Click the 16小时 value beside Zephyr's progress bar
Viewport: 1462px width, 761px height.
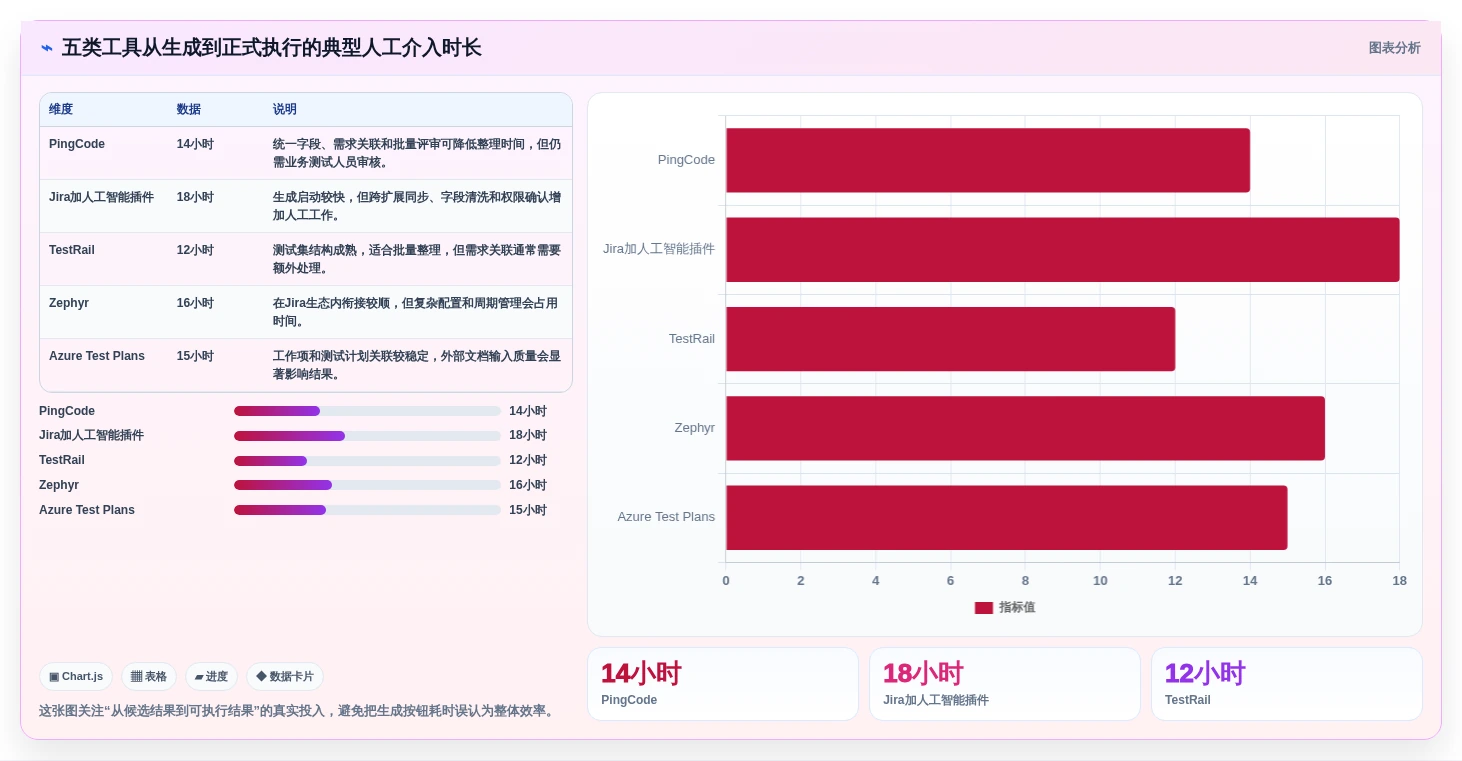point(528,485)
